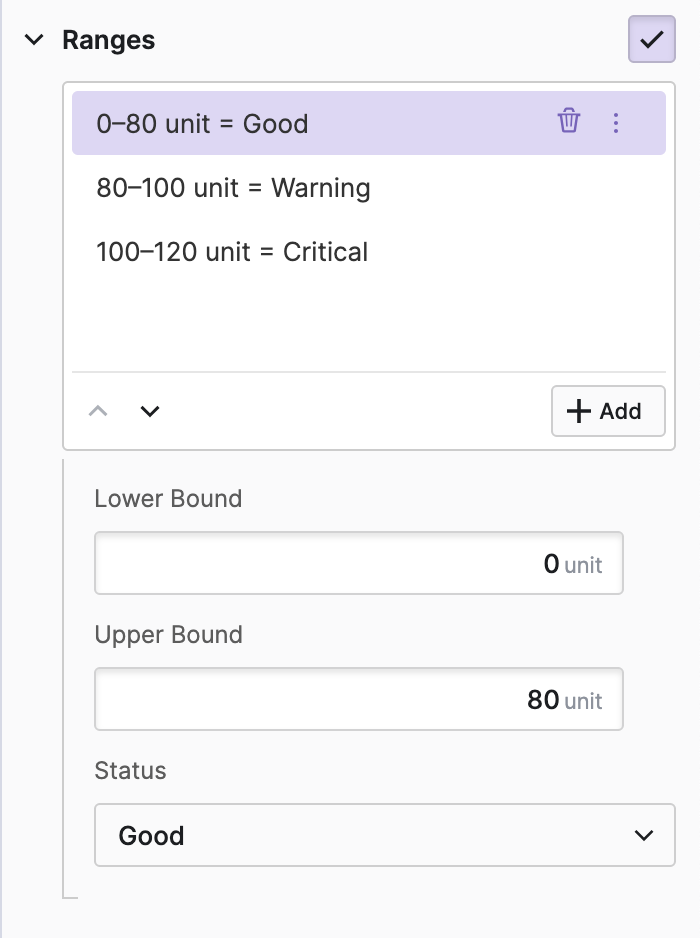Click the Lower Bound label
This screenshot has height=938, width=700.
168,499
